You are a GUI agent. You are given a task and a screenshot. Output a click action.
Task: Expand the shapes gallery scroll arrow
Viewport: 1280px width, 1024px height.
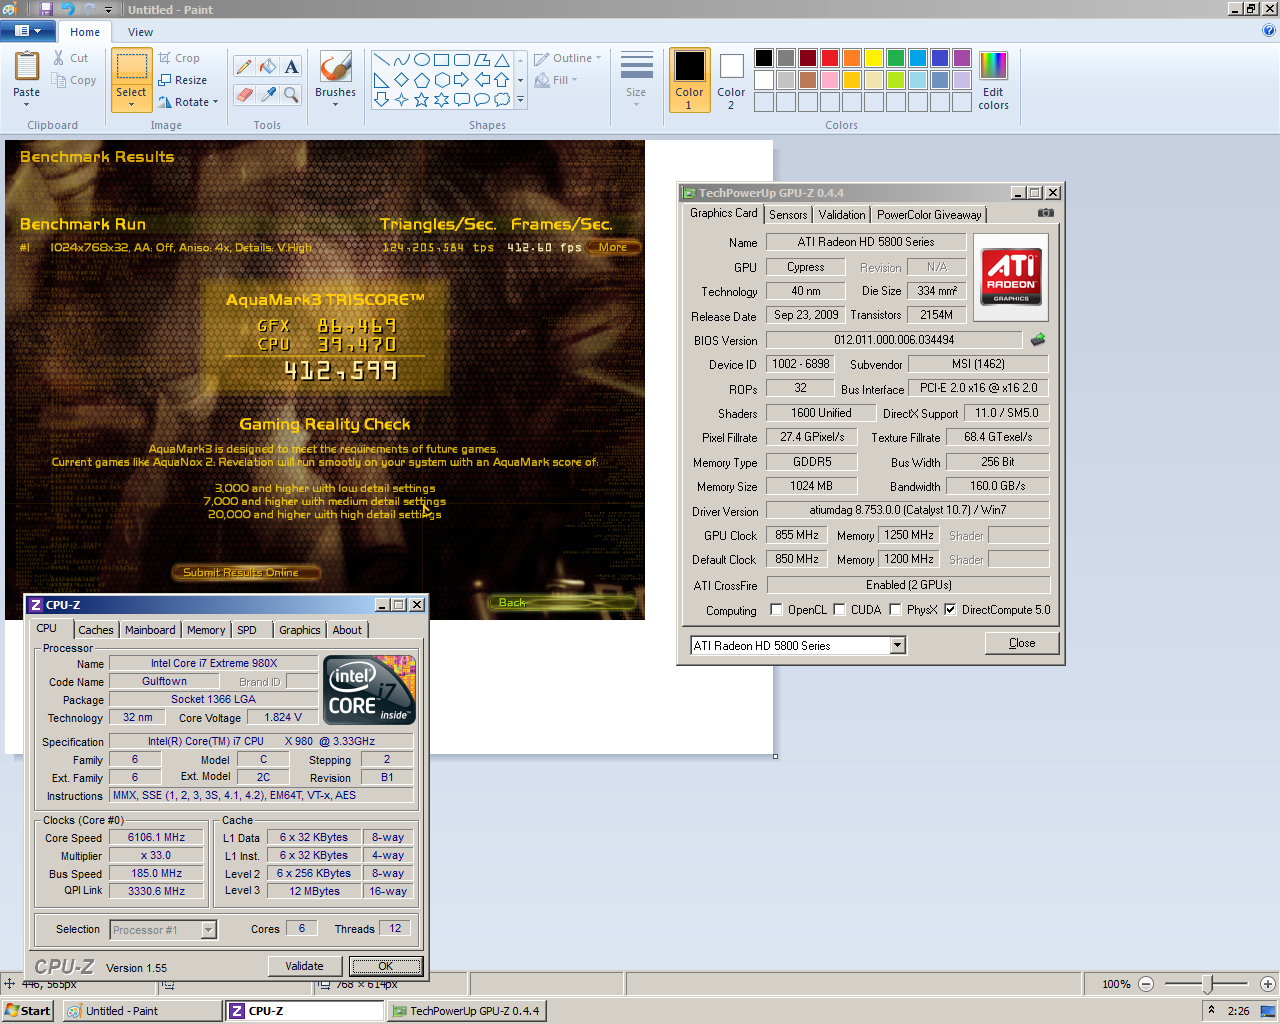pyautogui.click(x=520, y=100)
